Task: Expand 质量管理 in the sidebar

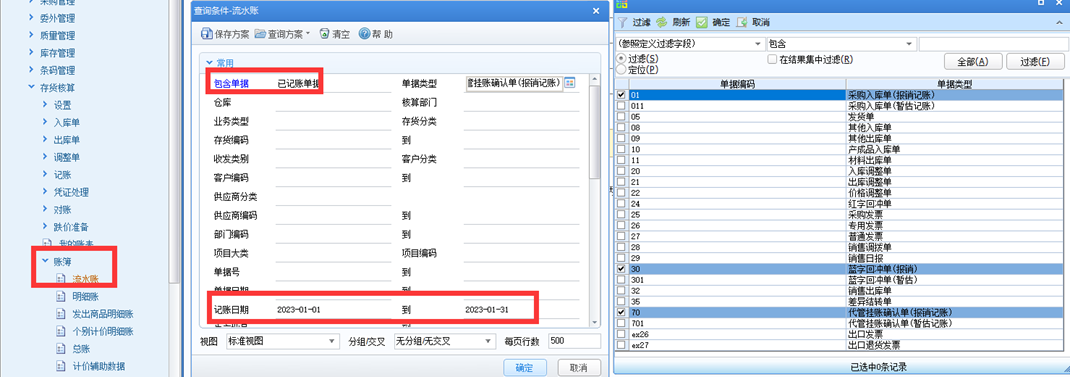Action: pos(31,36)
